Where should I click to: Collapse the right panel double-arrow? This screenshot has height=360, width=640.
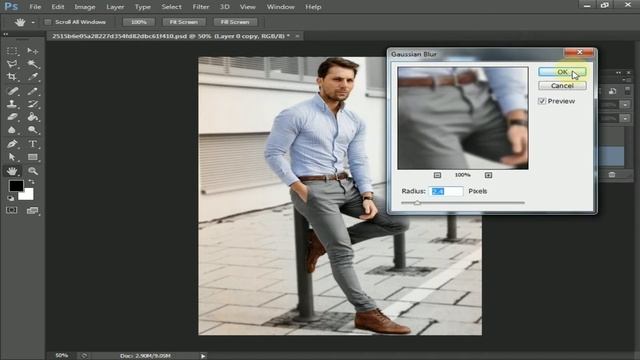(618, 73)
